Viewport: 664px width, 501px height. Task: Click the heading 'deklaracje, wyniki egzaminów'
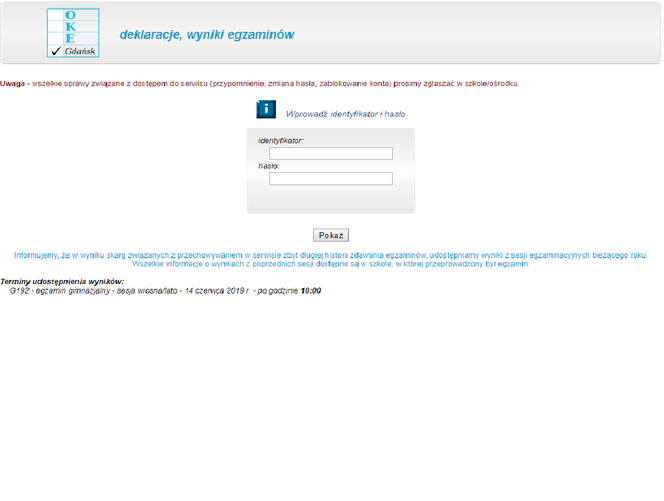[x=207, y=35]
